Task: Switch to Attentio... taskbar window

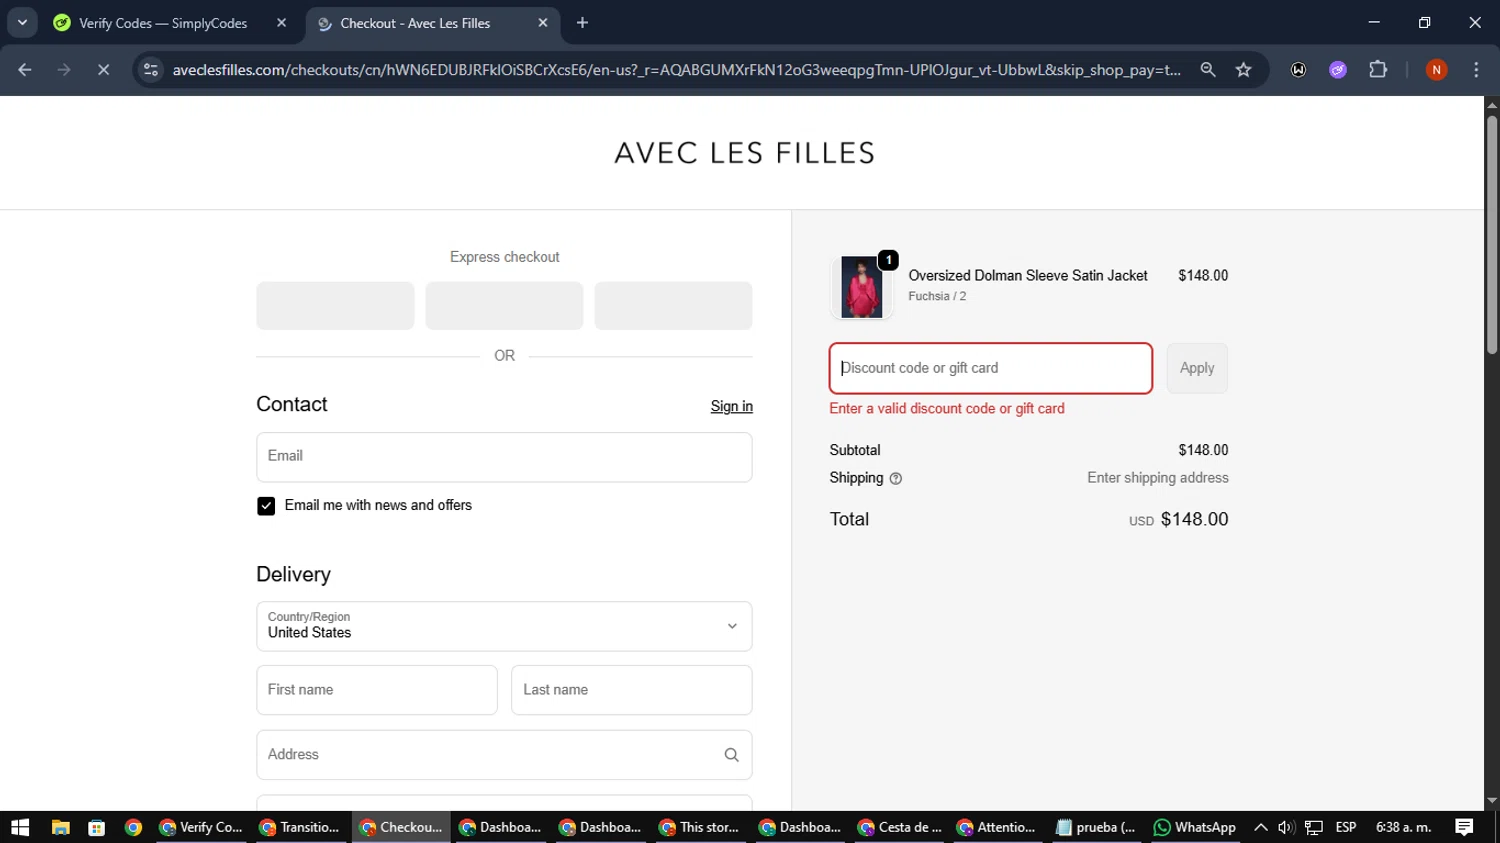Action: click(1000, 827)
